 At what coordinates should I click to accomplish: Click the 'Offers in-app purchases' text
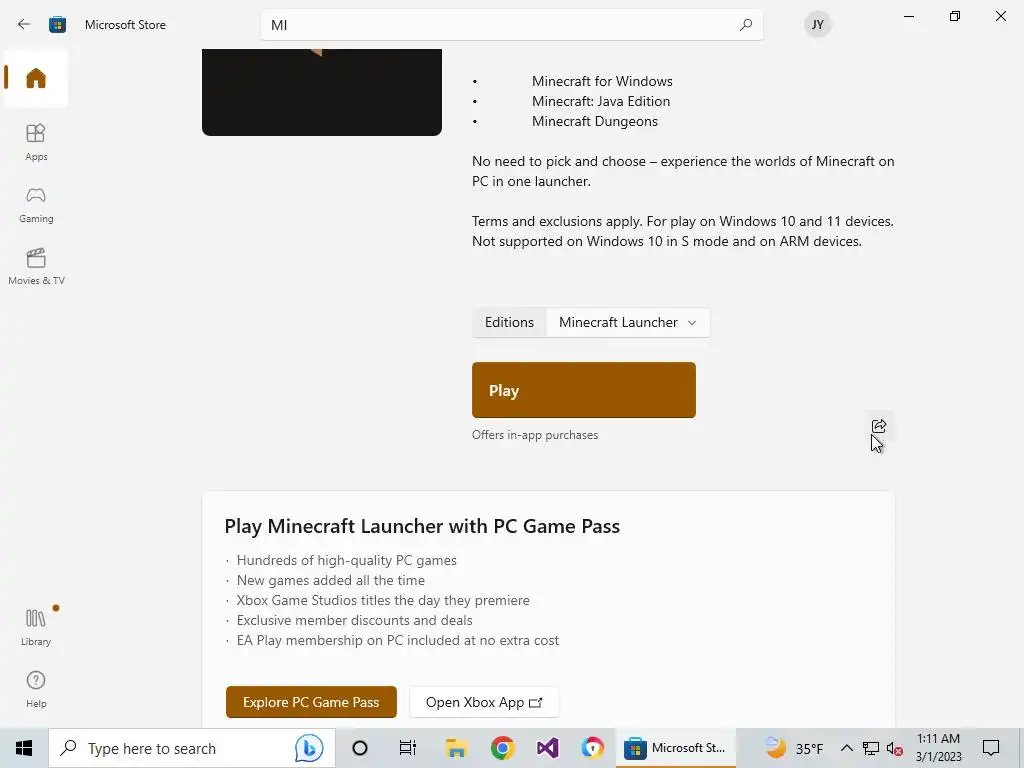[535, 435]
